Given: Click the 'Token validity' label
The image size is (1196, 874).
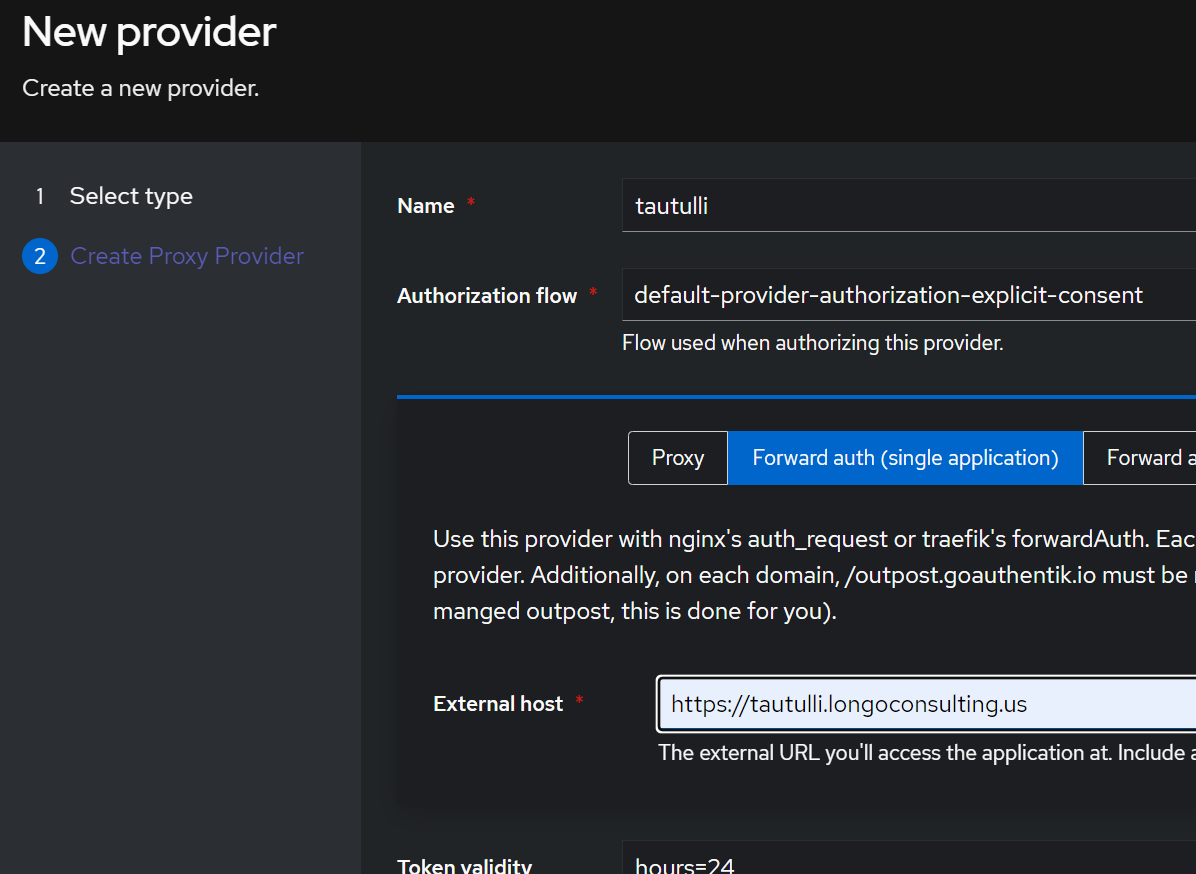Looking at the screenshot, I should coord(465,866).
